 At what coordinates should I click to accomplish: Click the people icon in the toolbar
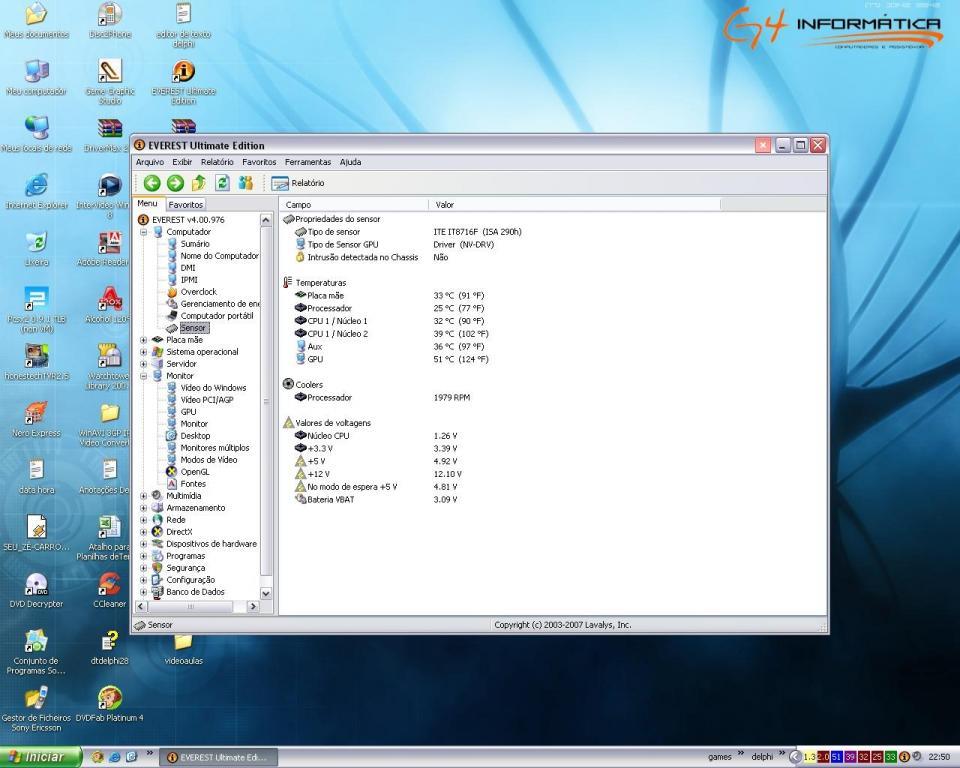pyautogui.click(x=246, y=183)
